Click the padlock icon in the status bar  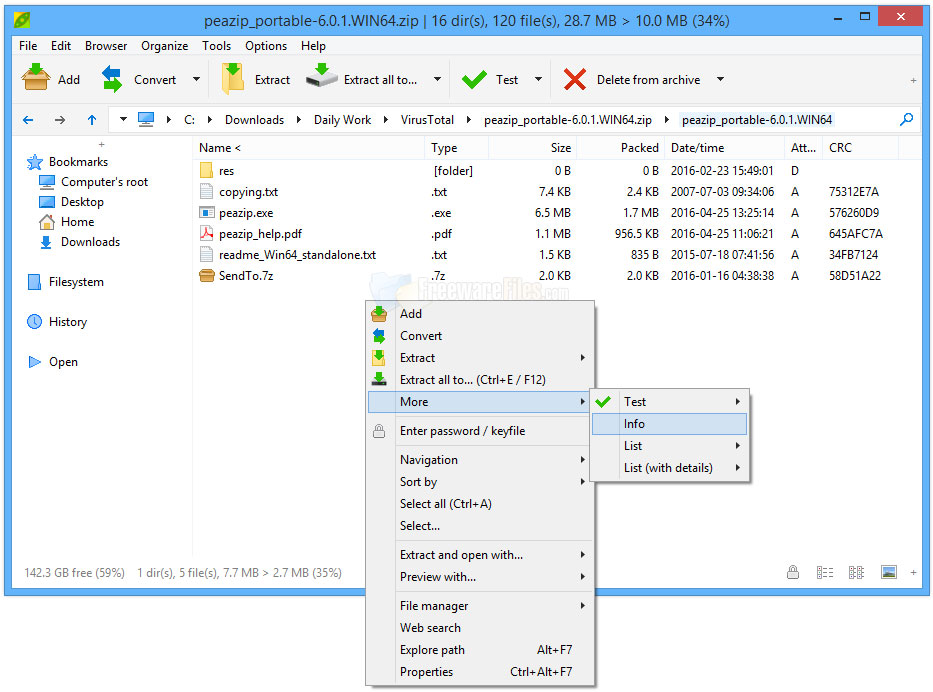(x=793, y=572)
